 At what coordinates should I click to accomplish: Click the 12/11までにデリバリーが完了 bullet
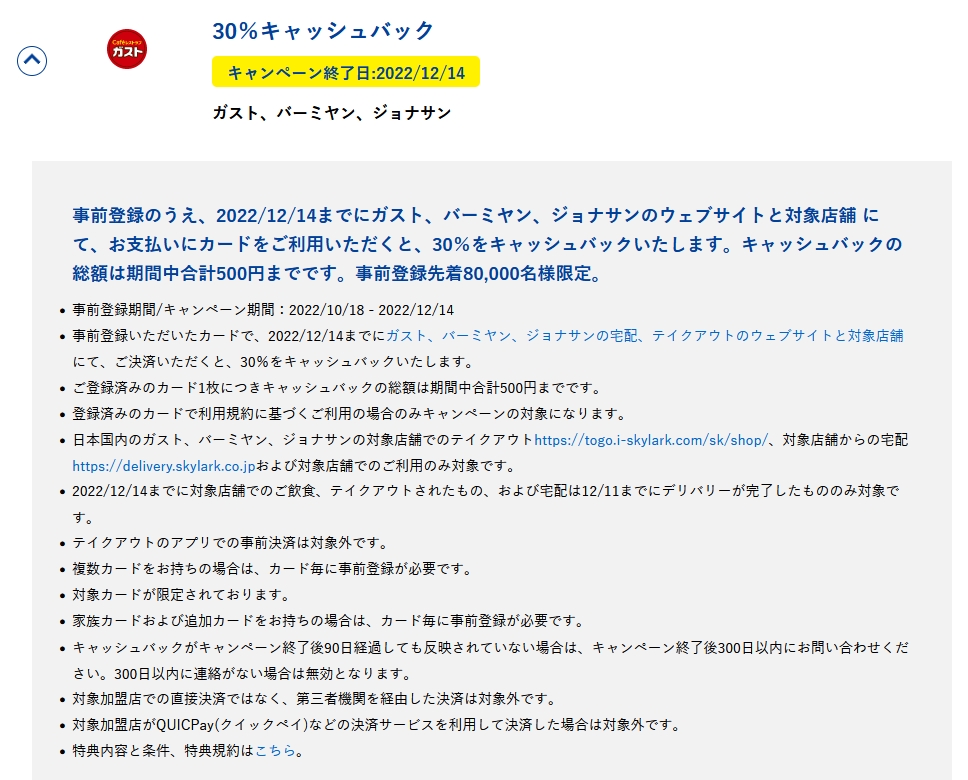click(486, 504)
